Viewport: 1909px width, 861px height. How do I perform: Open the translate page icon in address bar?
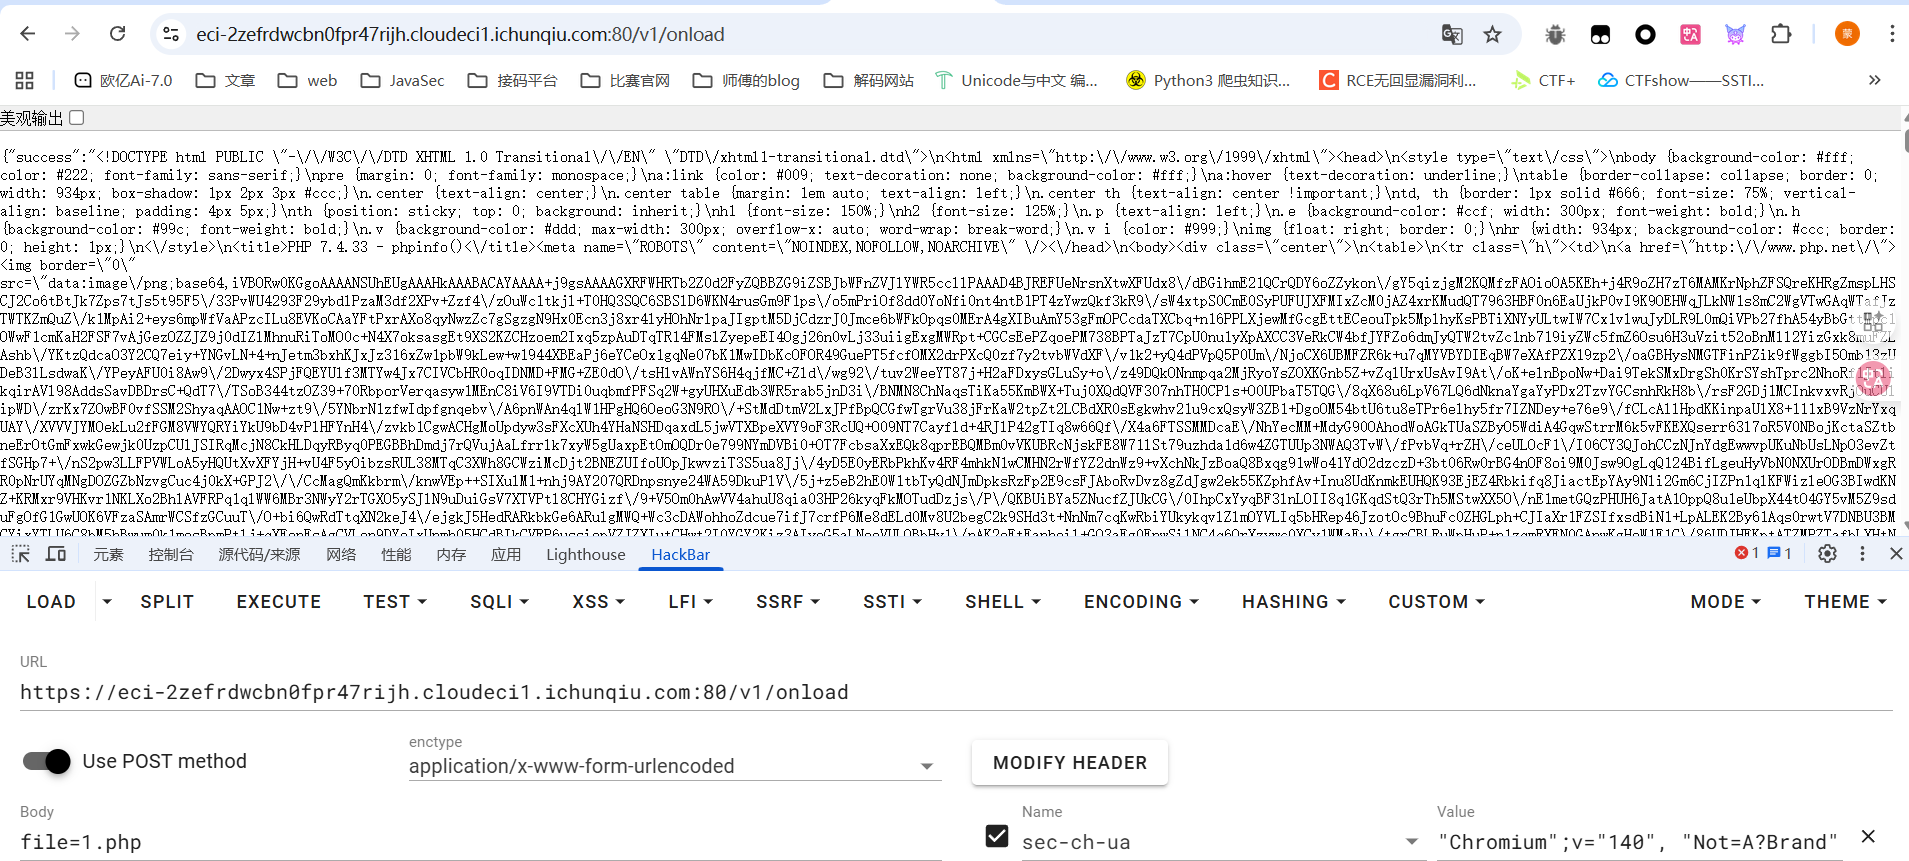click(x=1452, y=35)
